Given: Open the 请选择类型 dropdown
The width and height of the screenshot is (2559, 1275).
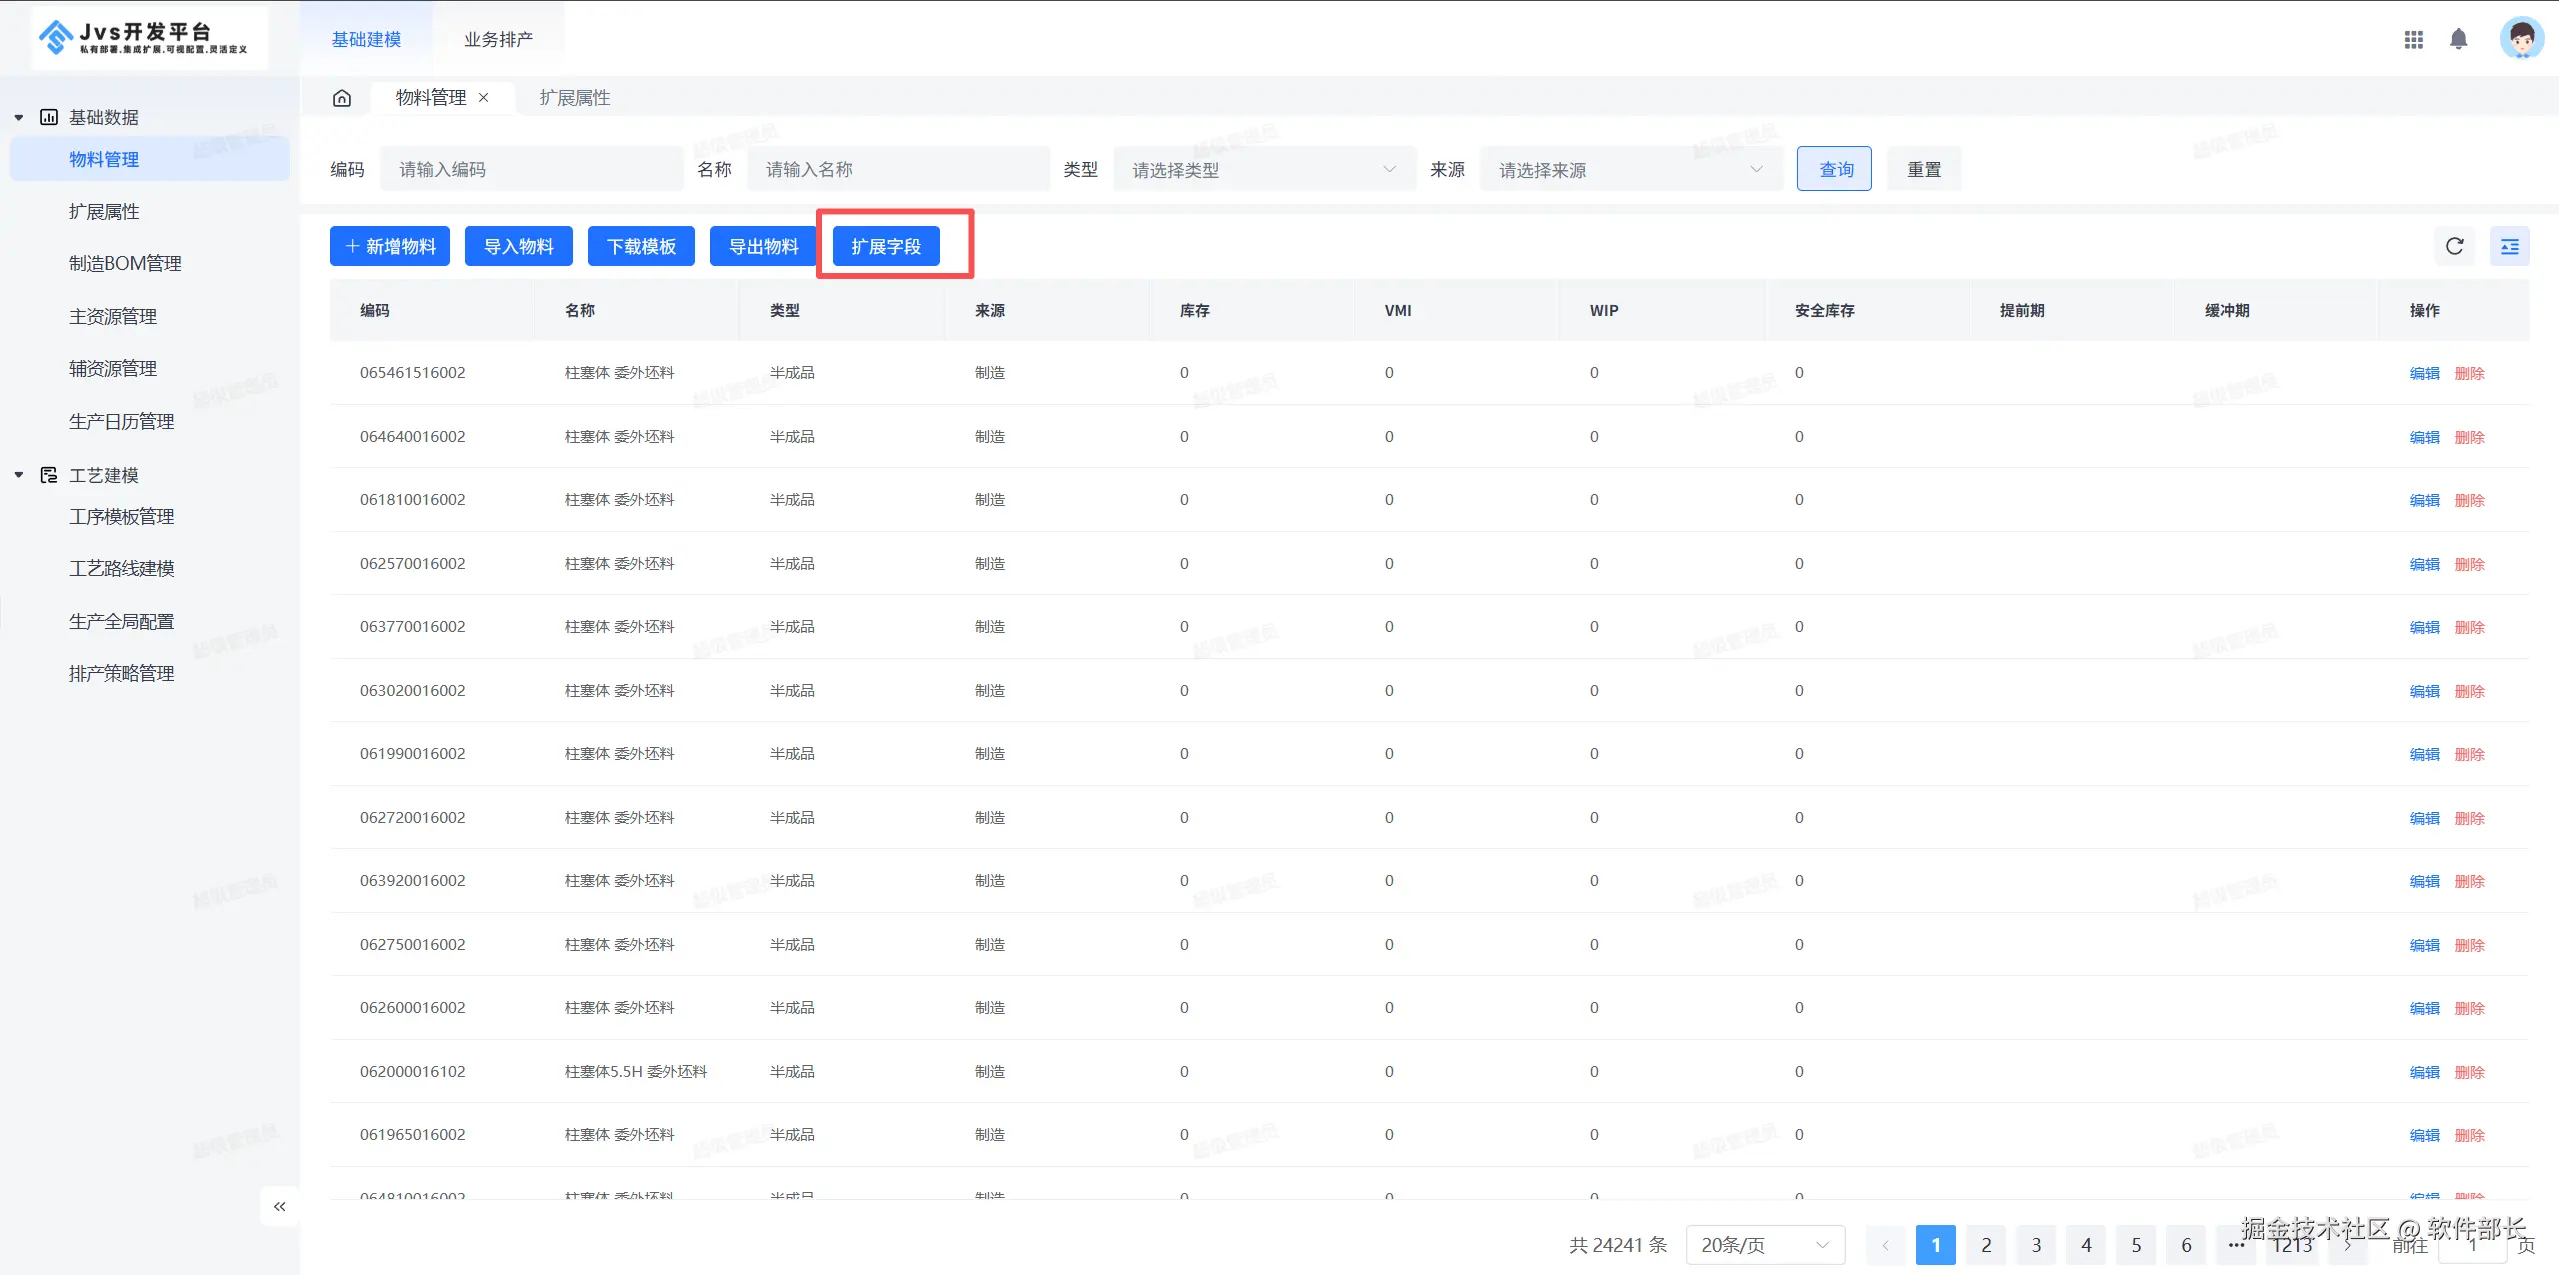Looking at the screenshot, I should [x=1263, y=170].
